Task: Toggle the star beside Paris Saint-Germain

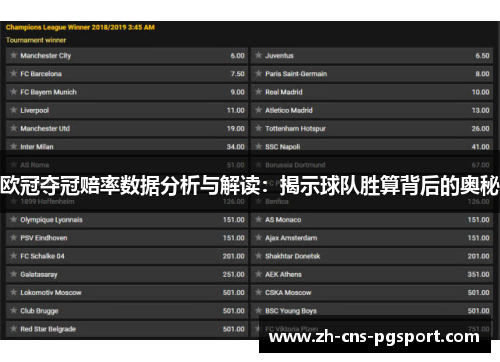Action: tap(258, 73)
